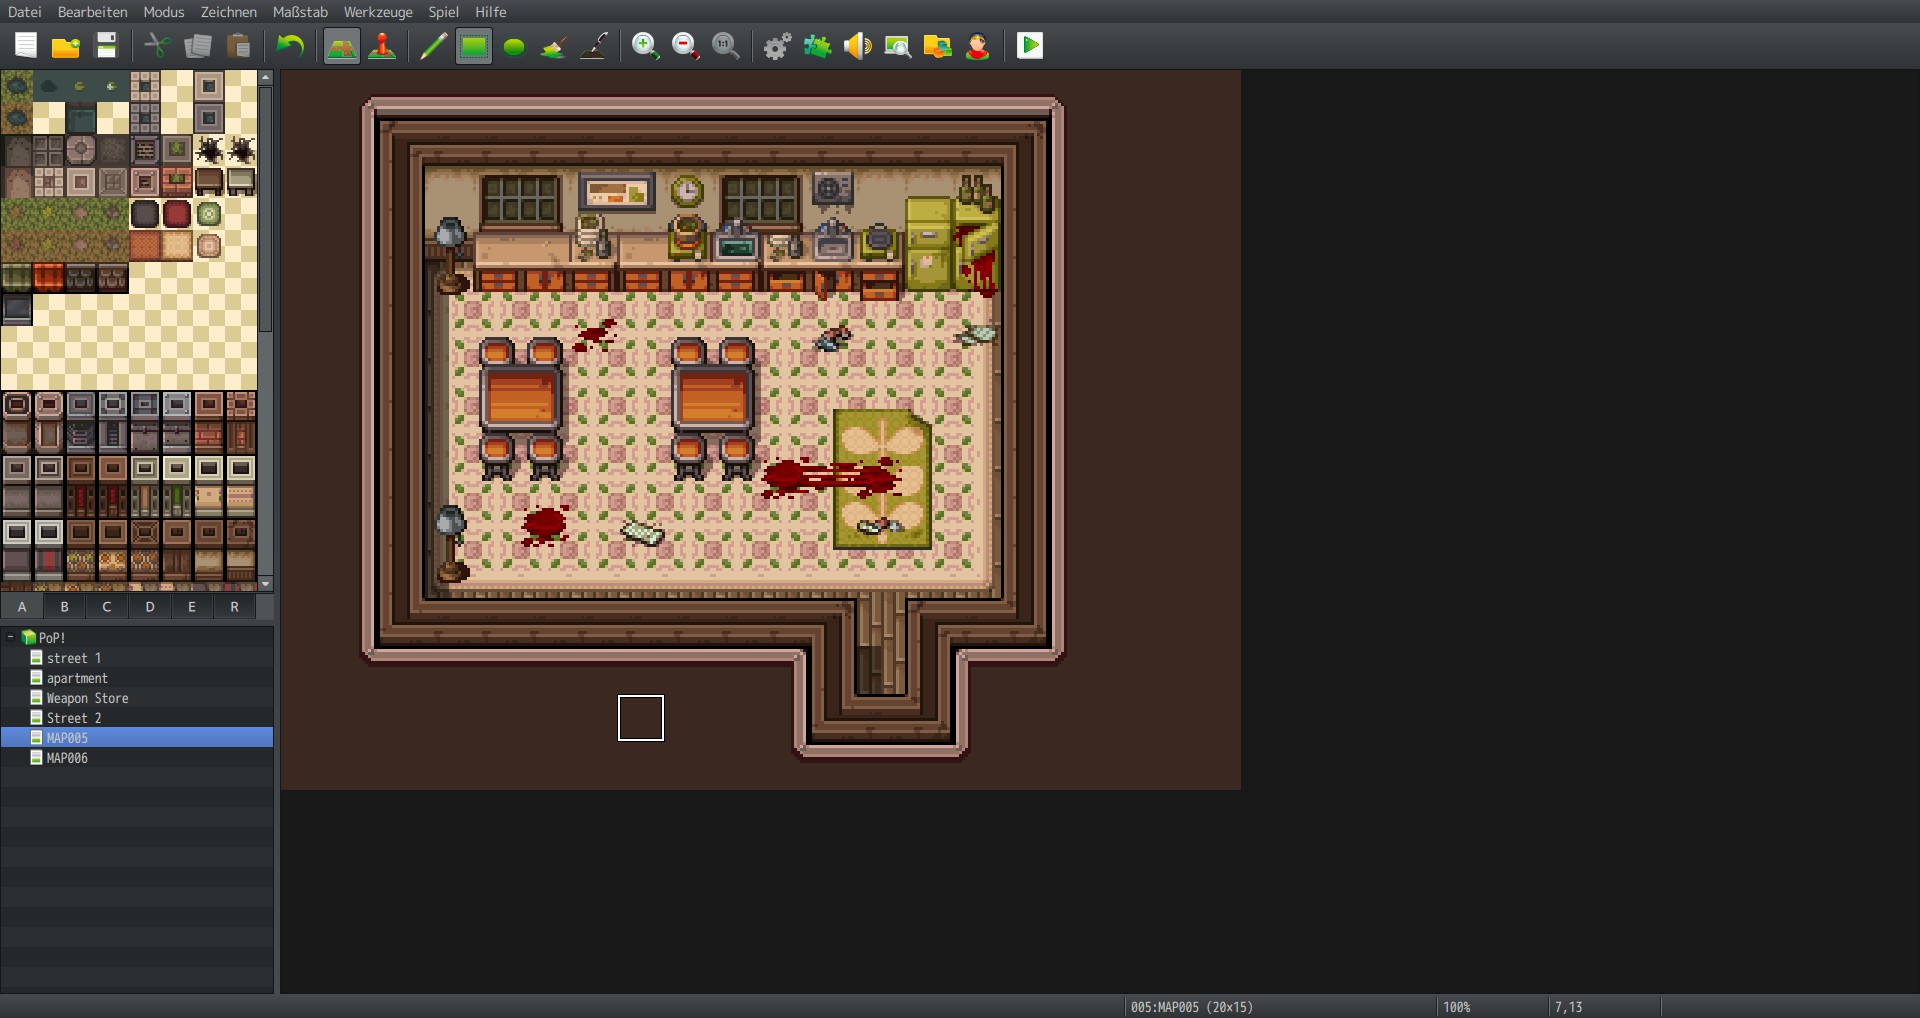1920x1018 pixels.
Task: Select the Pencil drawing tool
Action: 432,46
